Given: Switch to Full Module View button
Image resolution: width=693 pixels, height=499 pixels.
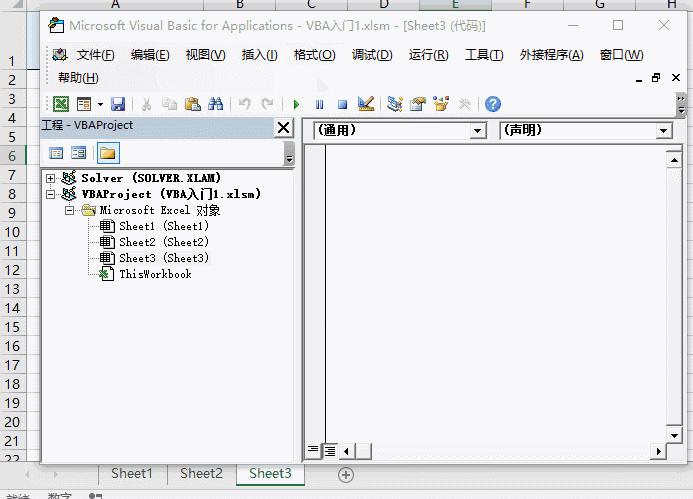Looking at the screenshot, I should [x=330, y=451].
